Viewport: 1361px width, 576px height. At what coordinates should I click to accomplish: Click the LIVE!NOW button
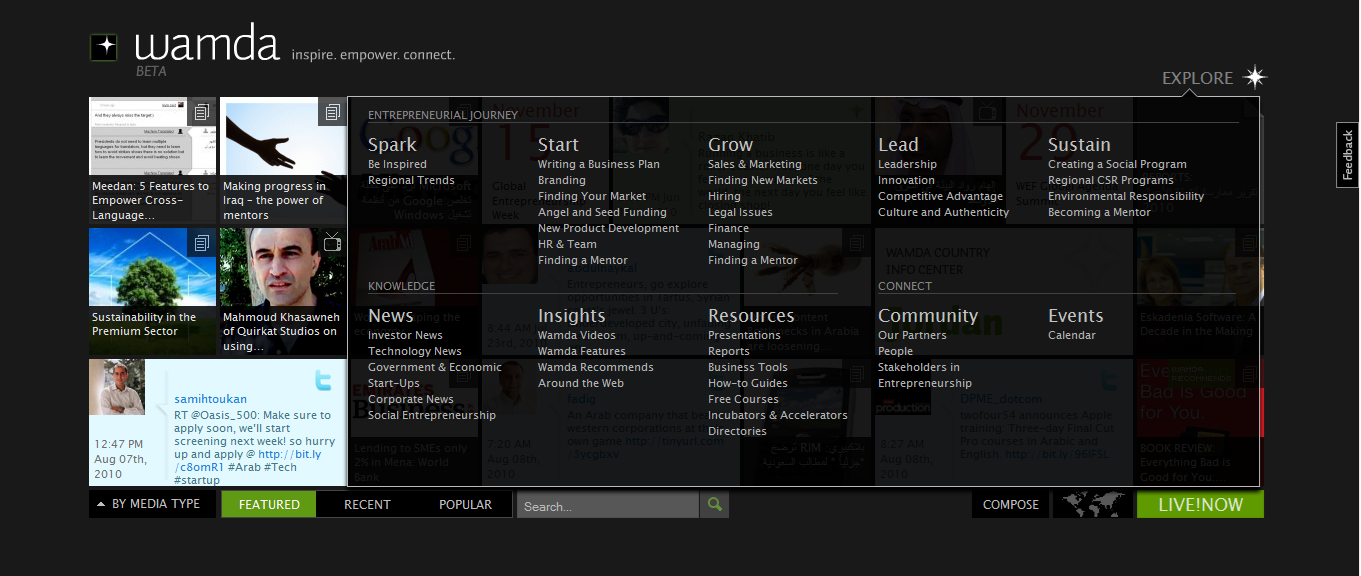tap(1200, 505)
